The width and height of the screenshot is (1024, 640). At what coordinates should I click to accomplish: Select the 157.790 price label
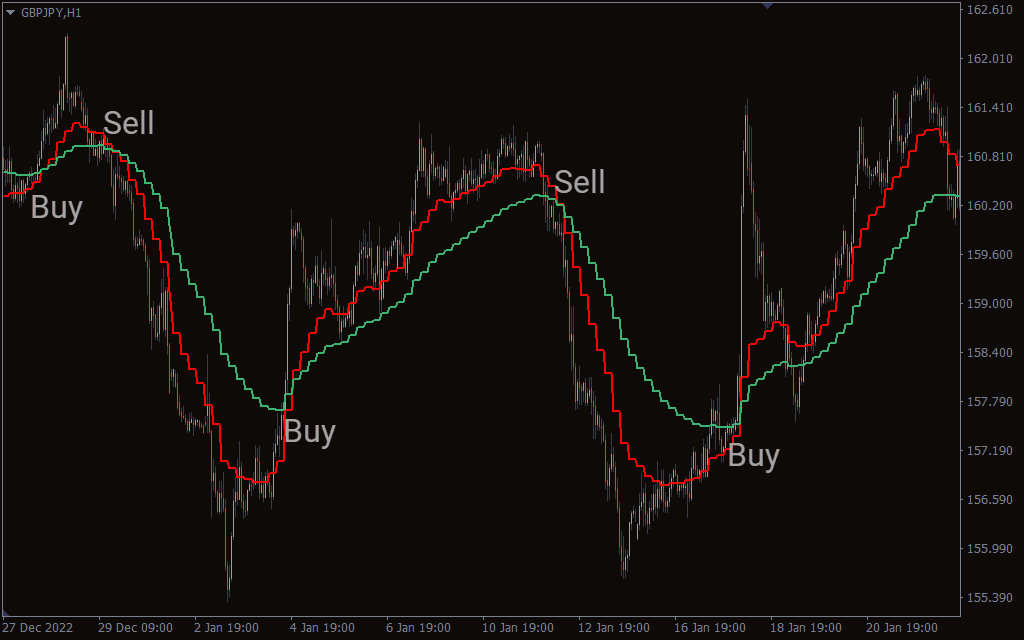(x=989, y=402)
